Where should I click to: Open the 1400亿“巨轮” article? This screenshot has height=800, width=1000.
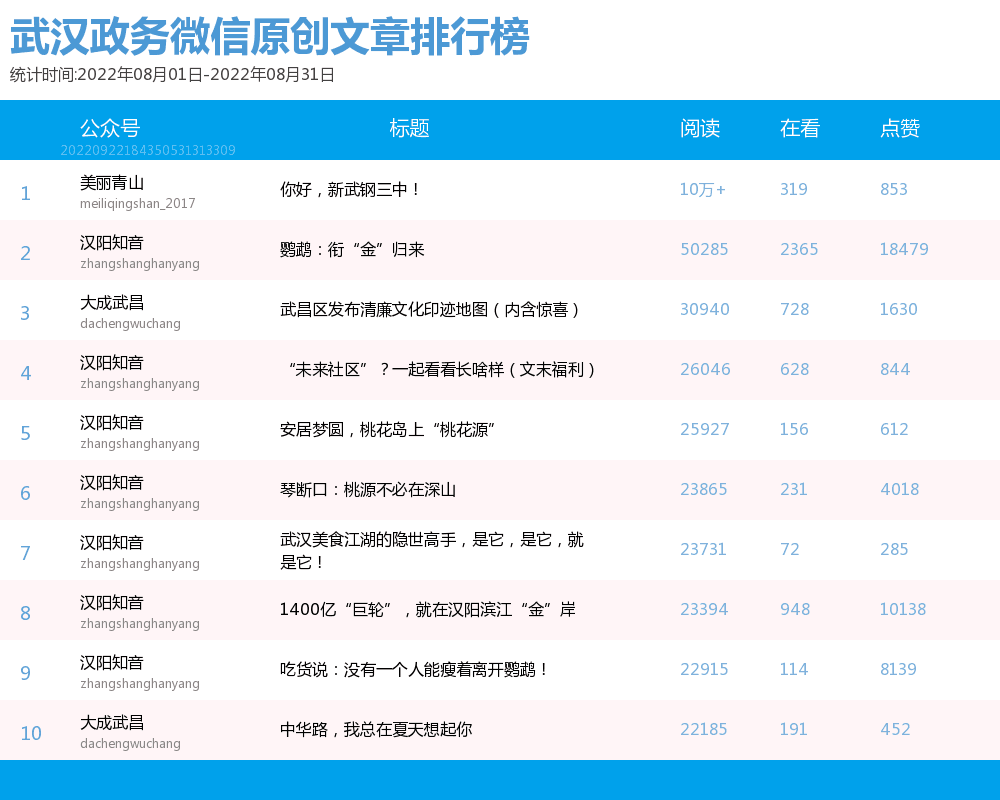point(427,609)
